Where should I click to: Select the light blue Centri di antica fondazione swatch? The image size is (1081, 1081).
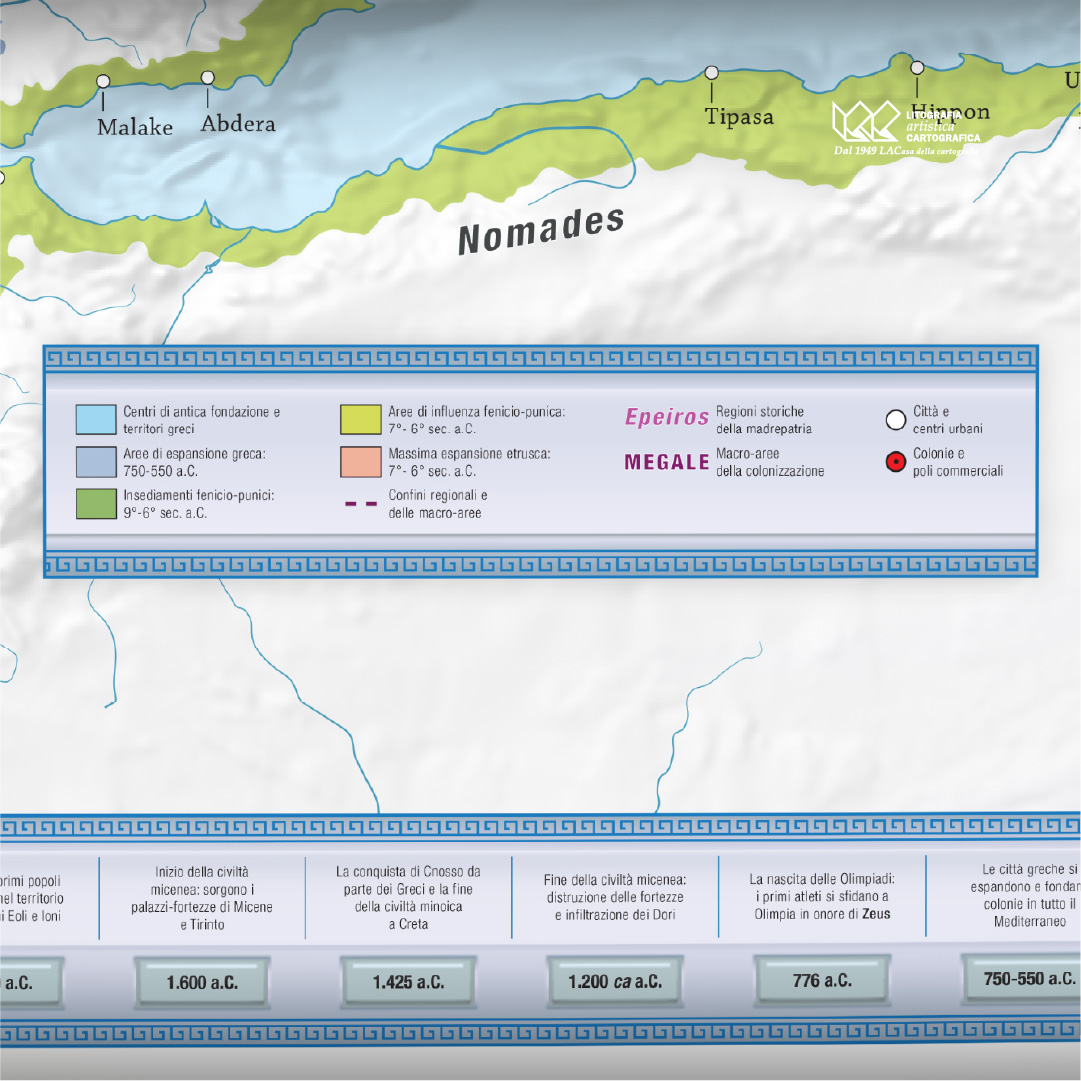(x=96, y=420)
